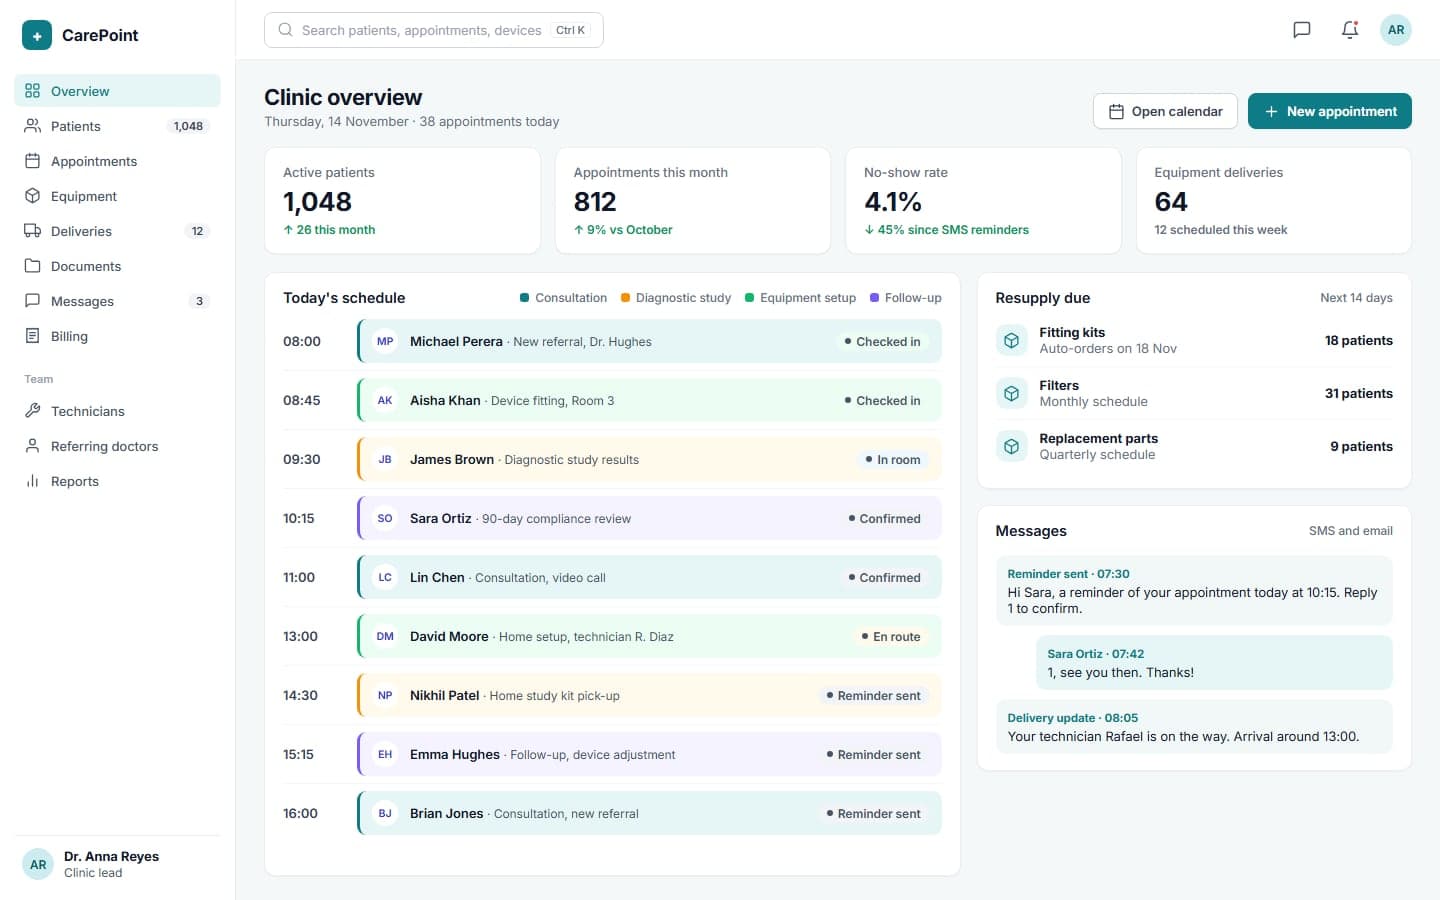Open Deliveries in sidebar

117,231
